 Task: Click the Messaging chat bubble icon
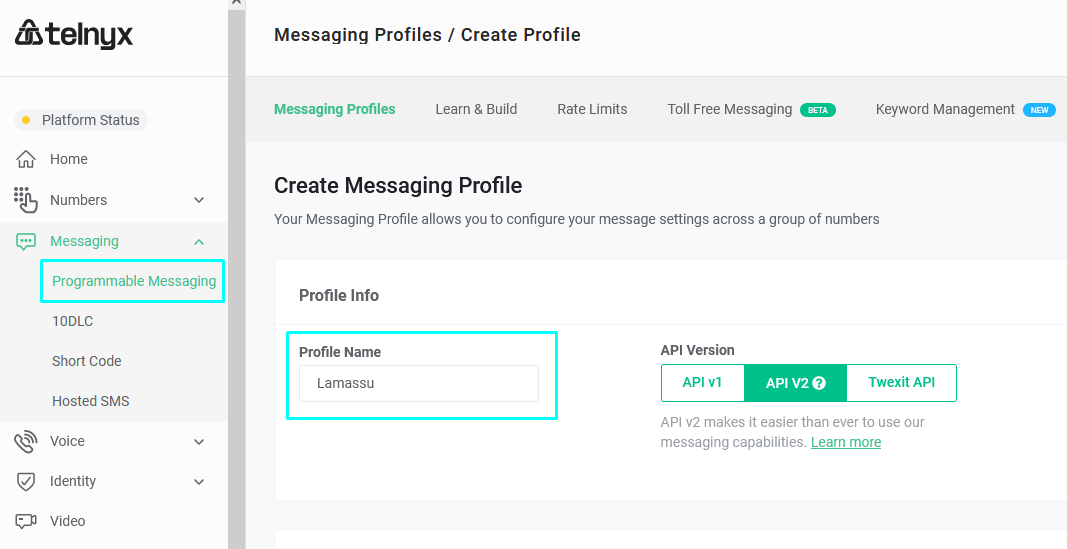(x=26, y=242)
